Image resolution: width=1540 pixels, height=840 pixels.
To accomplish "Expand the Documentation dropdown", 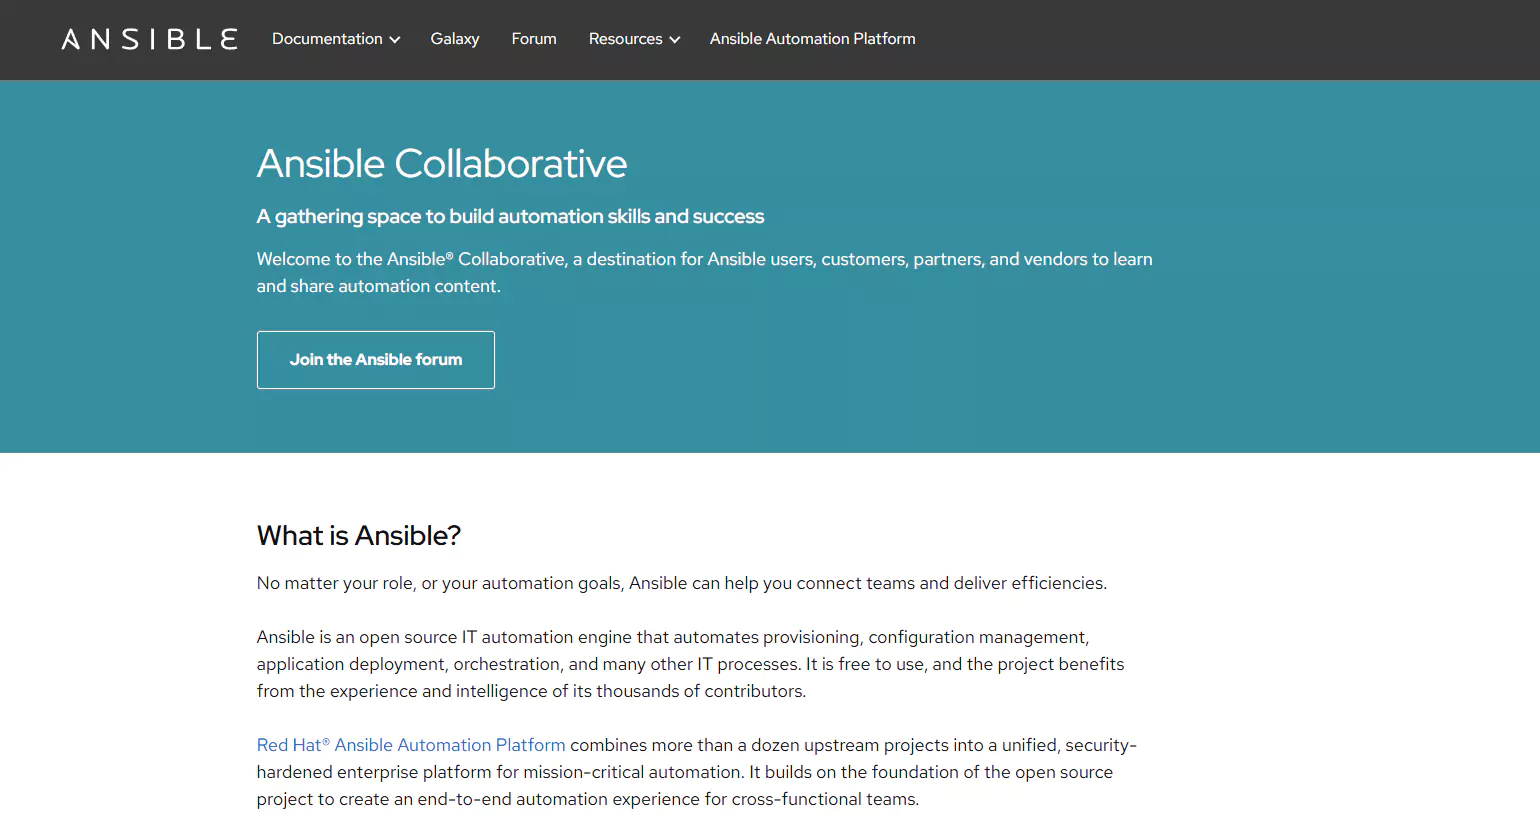I will click(336, 39).
